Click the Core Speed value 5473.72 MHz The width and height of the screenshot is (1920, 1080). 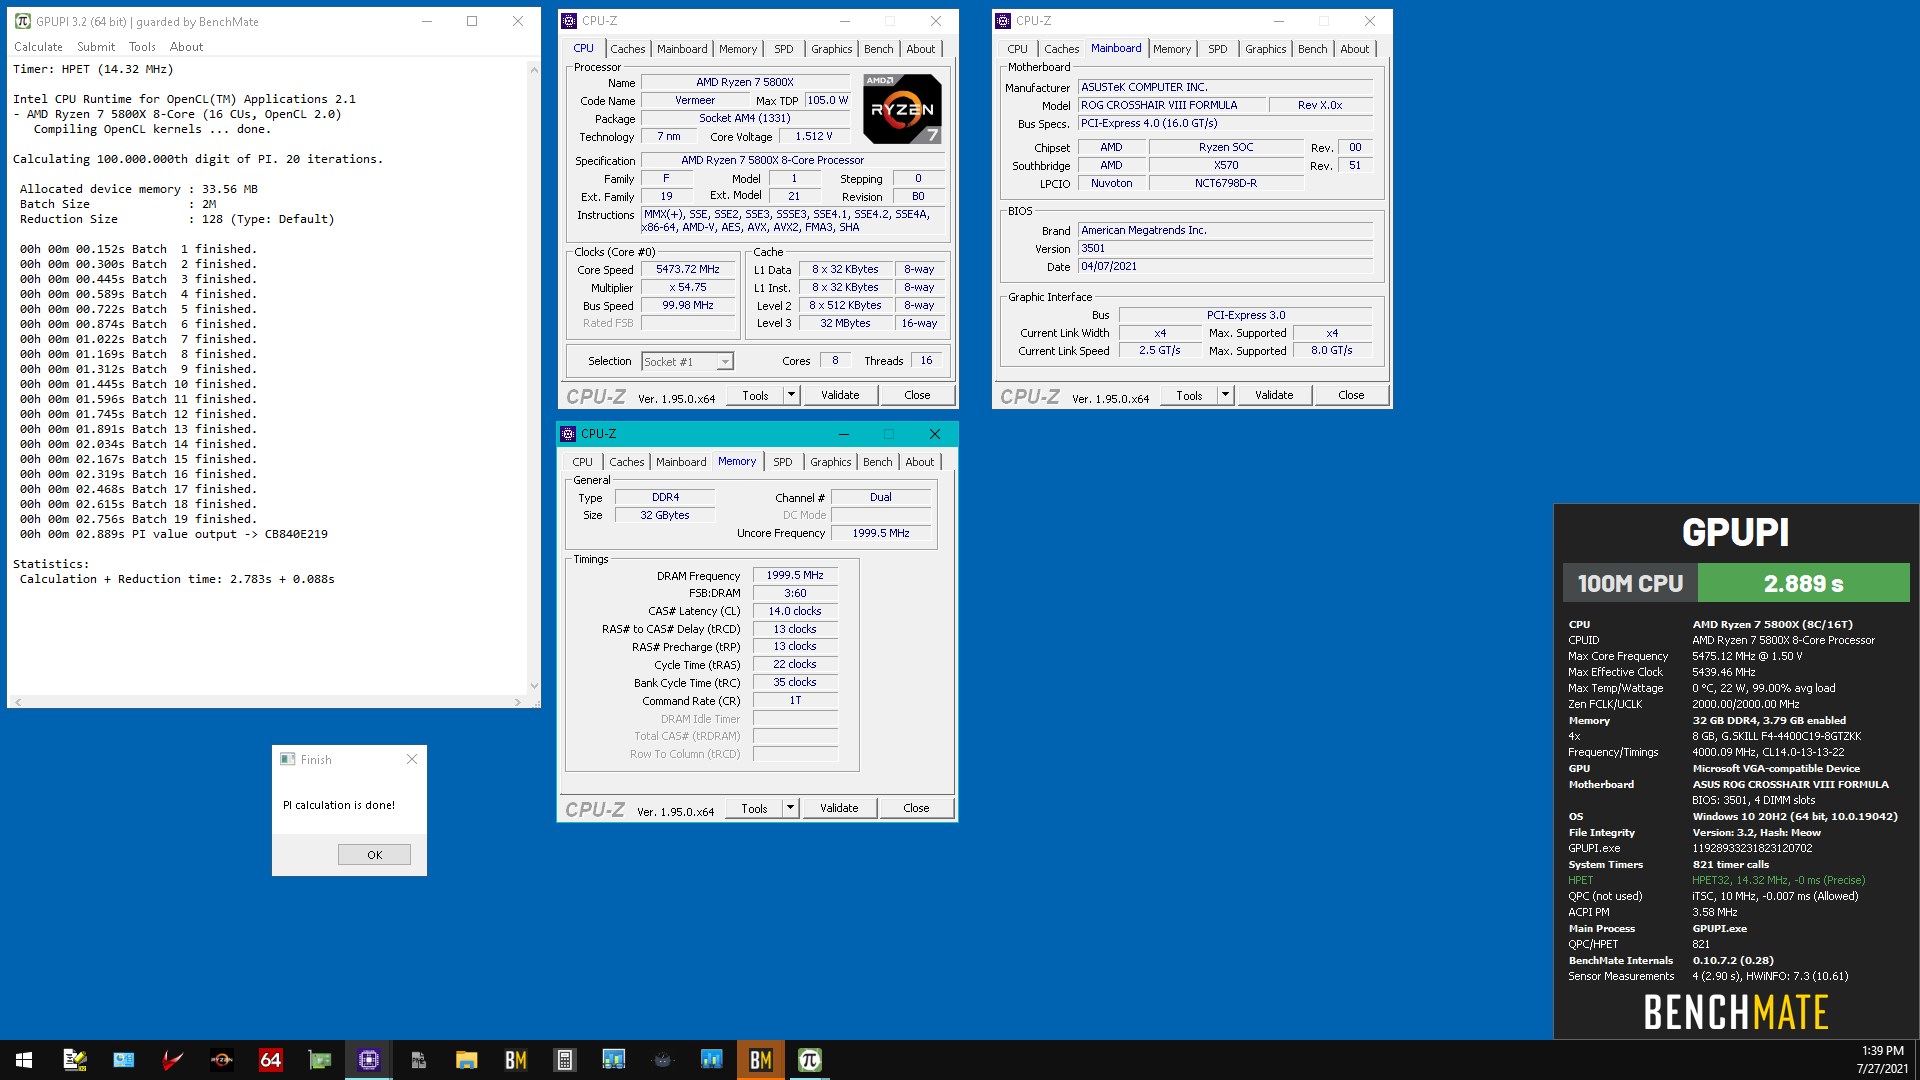click(688, 270)
